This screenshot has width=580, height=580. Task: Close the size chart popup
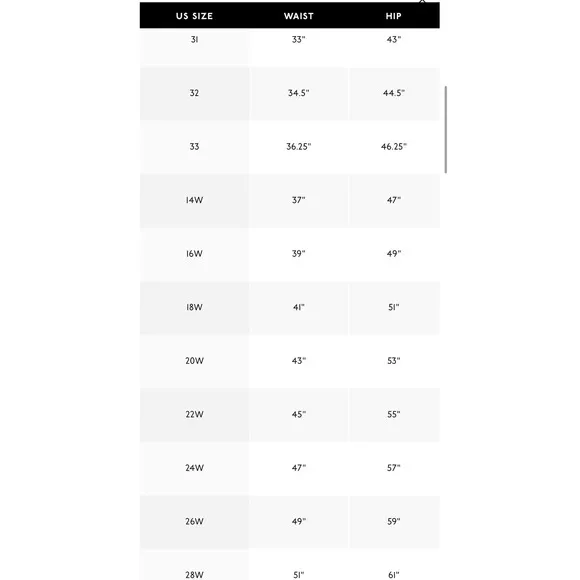pos(422,1)
